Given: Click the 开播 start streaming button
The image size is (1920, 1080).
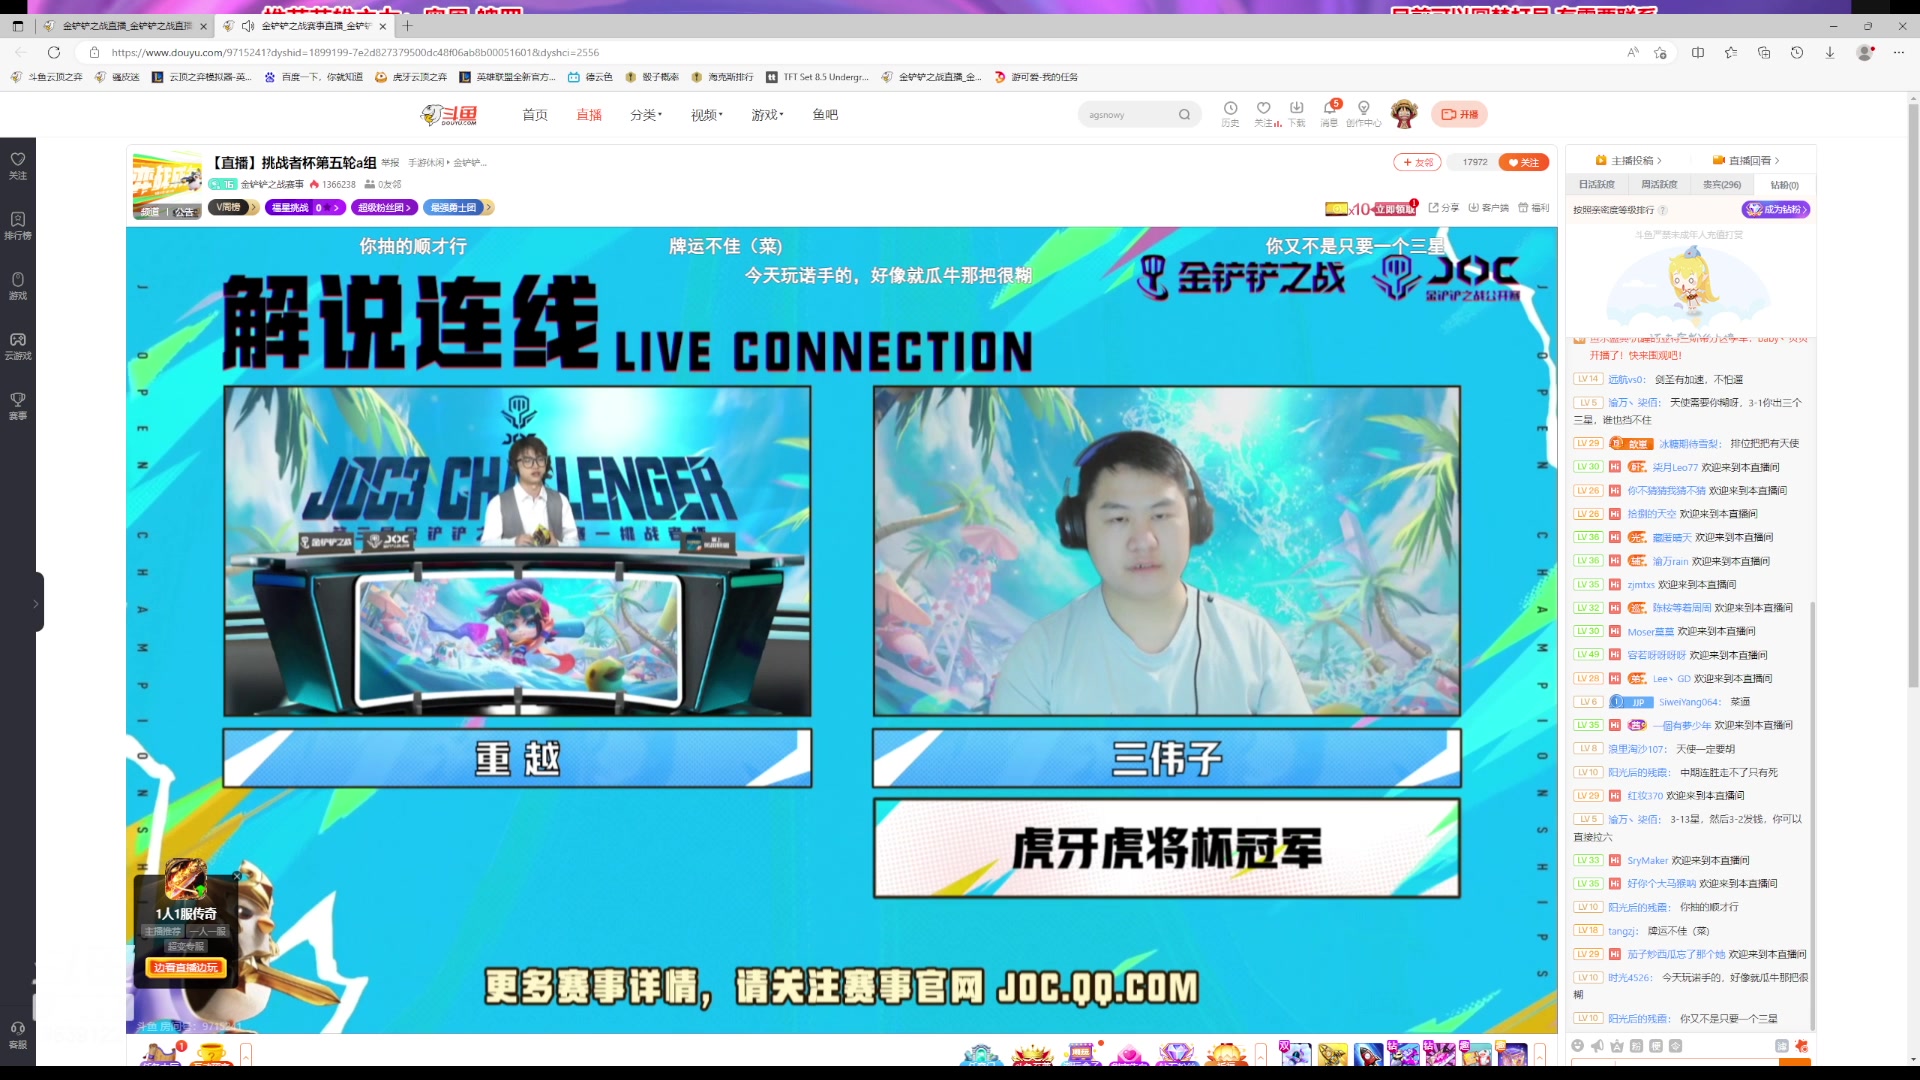Looking at the screenshot, I should pyautogui.click(x=1459, y=115).
